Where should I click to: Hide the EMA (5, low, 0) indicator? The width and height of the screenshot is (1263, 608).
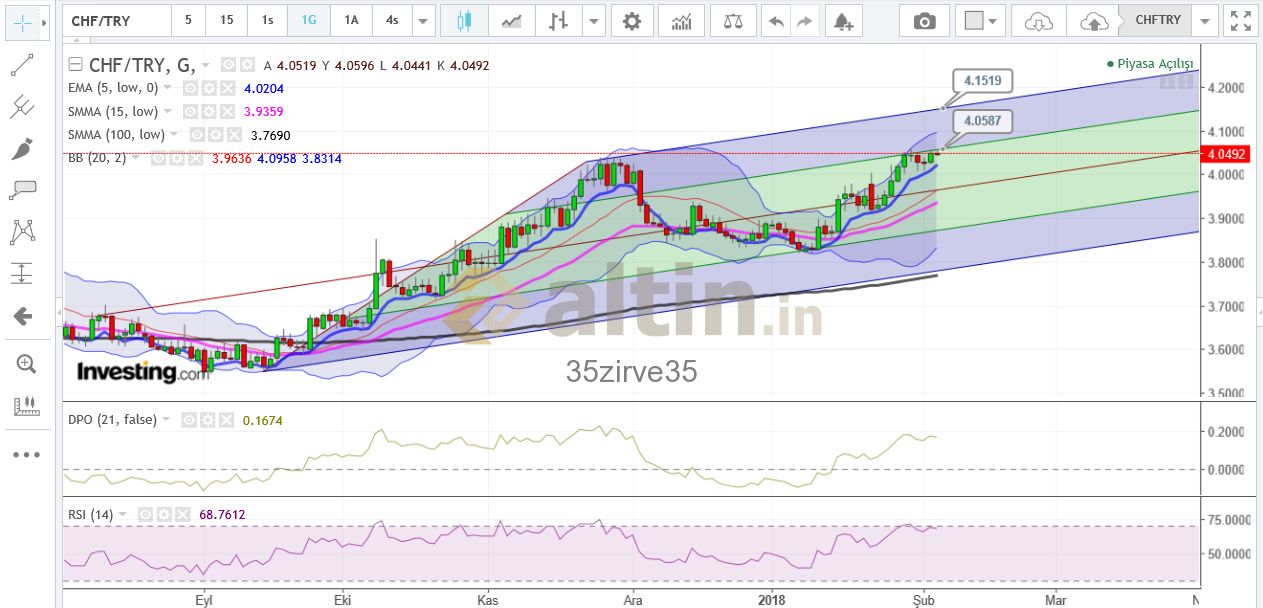point(190,88)
